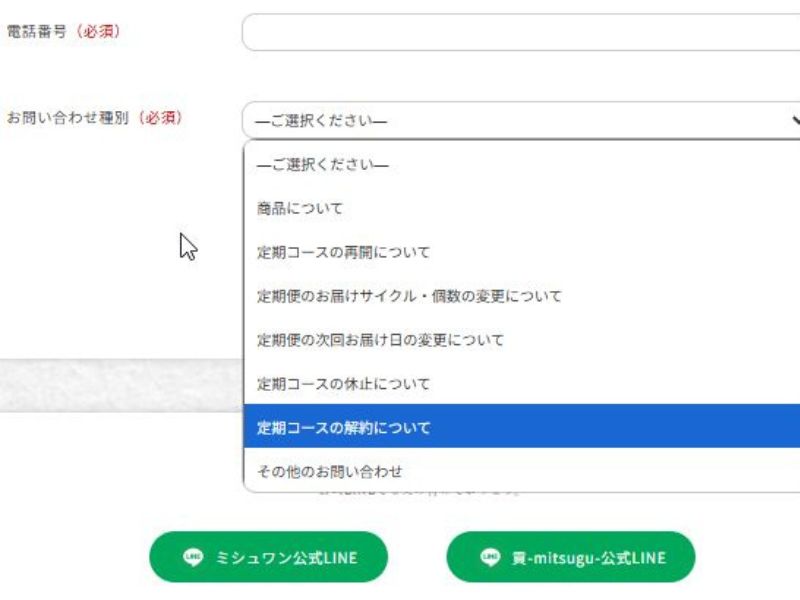
Task: Open the お問い合わせ種別 select box
Action: coord(521,120)
